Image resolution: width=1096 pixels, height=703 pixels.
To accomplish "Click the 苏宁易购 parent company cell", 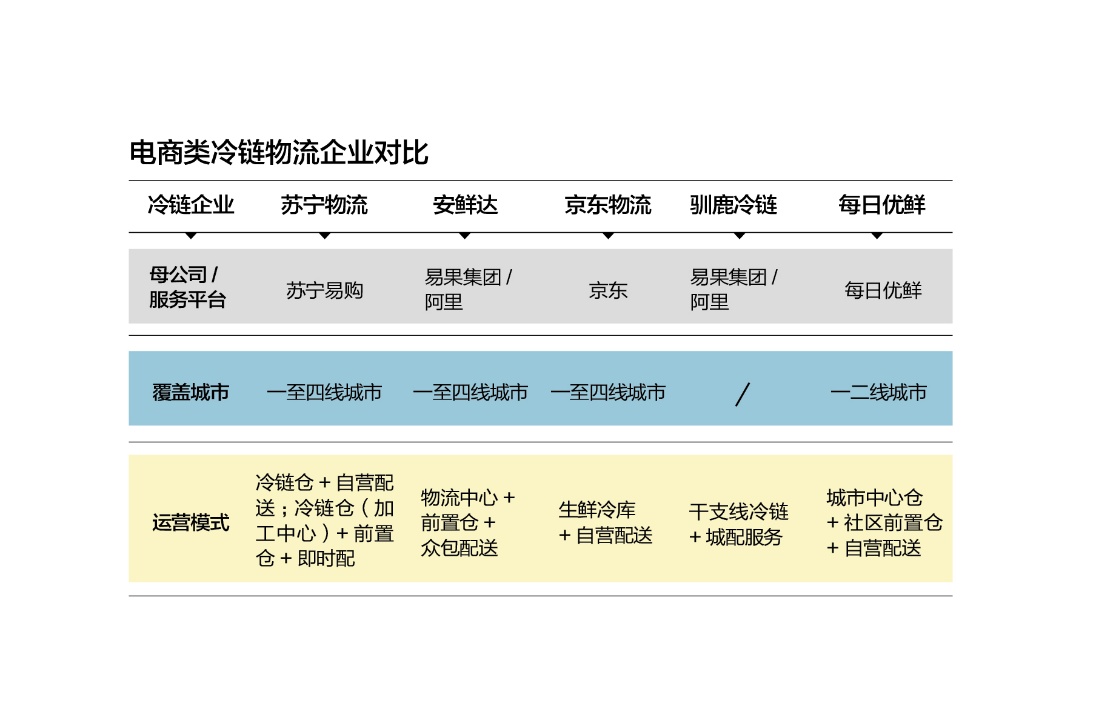I will tap(324, 290).
